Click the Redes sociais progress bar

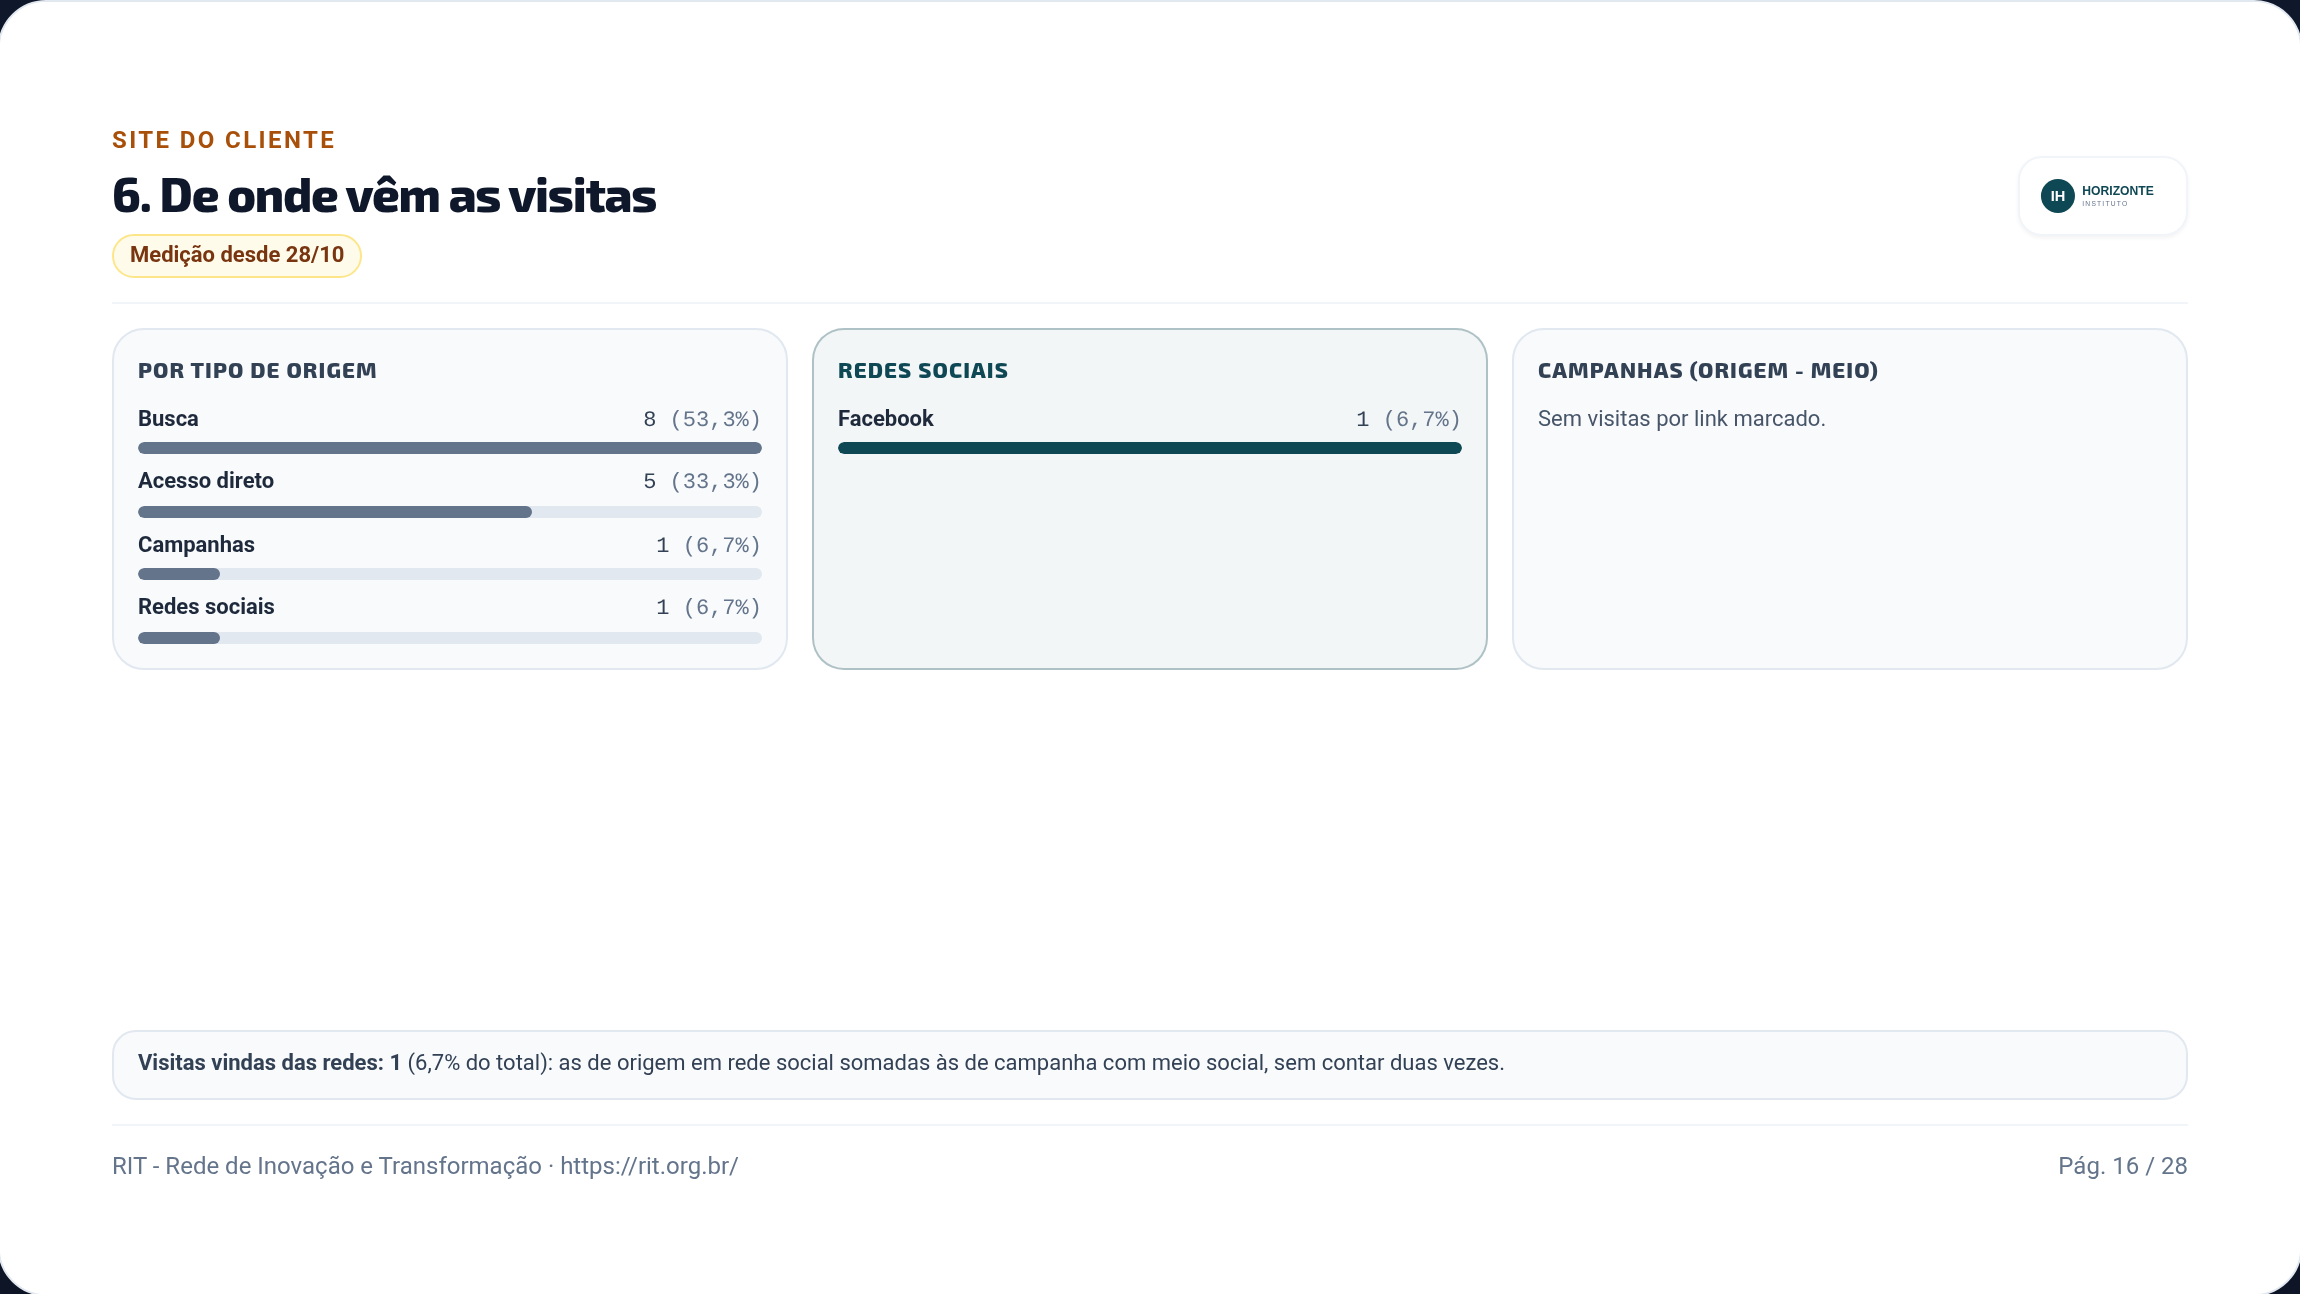[450, 638]
